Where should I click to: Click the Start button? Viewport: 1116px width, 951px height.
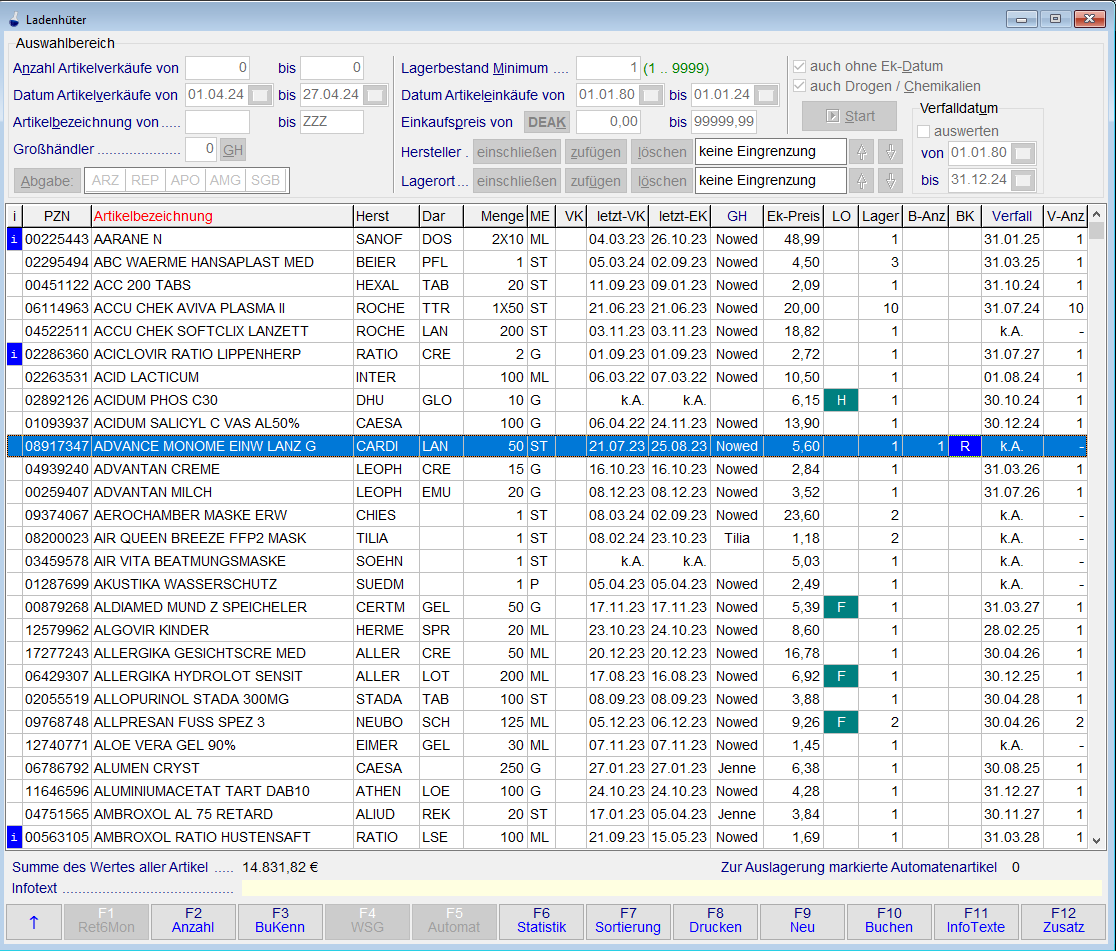[849, 116]
